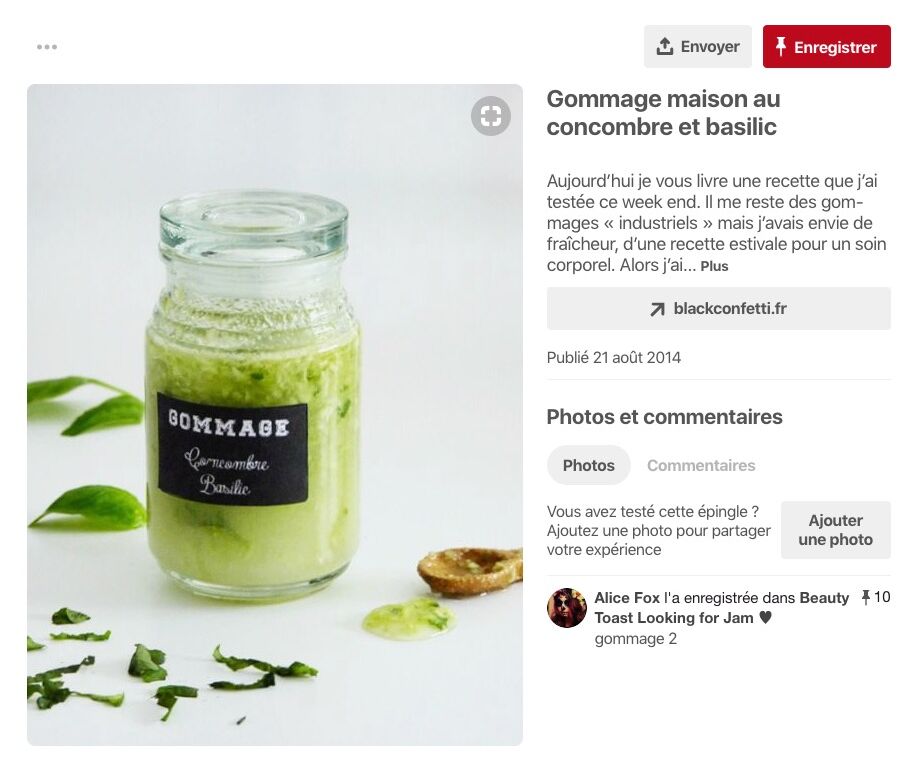Click the pin count icon showing 10
Image resolution: width=901 pixels, height=757 pixels.
point(865,597)
